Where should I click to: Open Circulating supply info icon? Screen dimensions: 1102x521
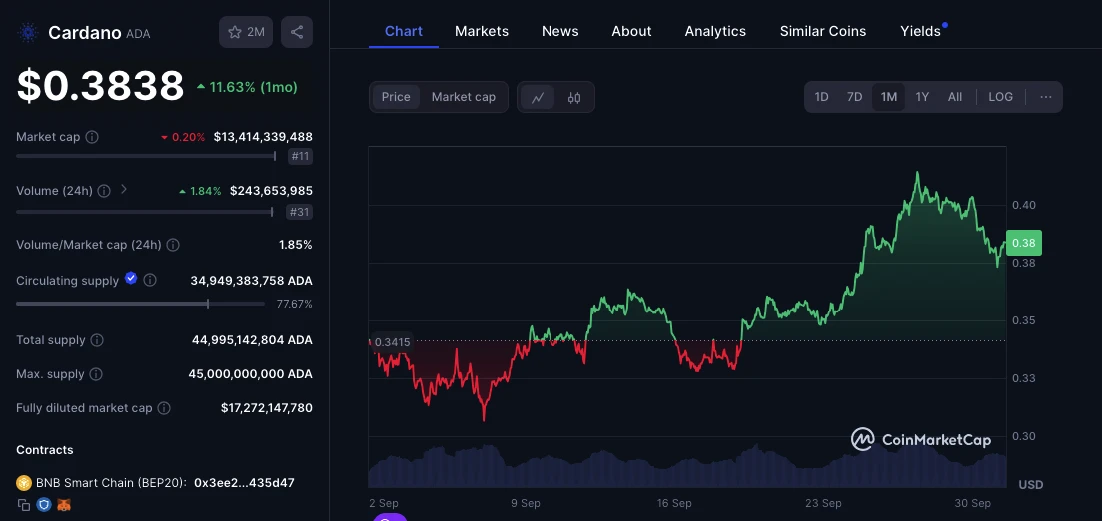tap(150, 281)
